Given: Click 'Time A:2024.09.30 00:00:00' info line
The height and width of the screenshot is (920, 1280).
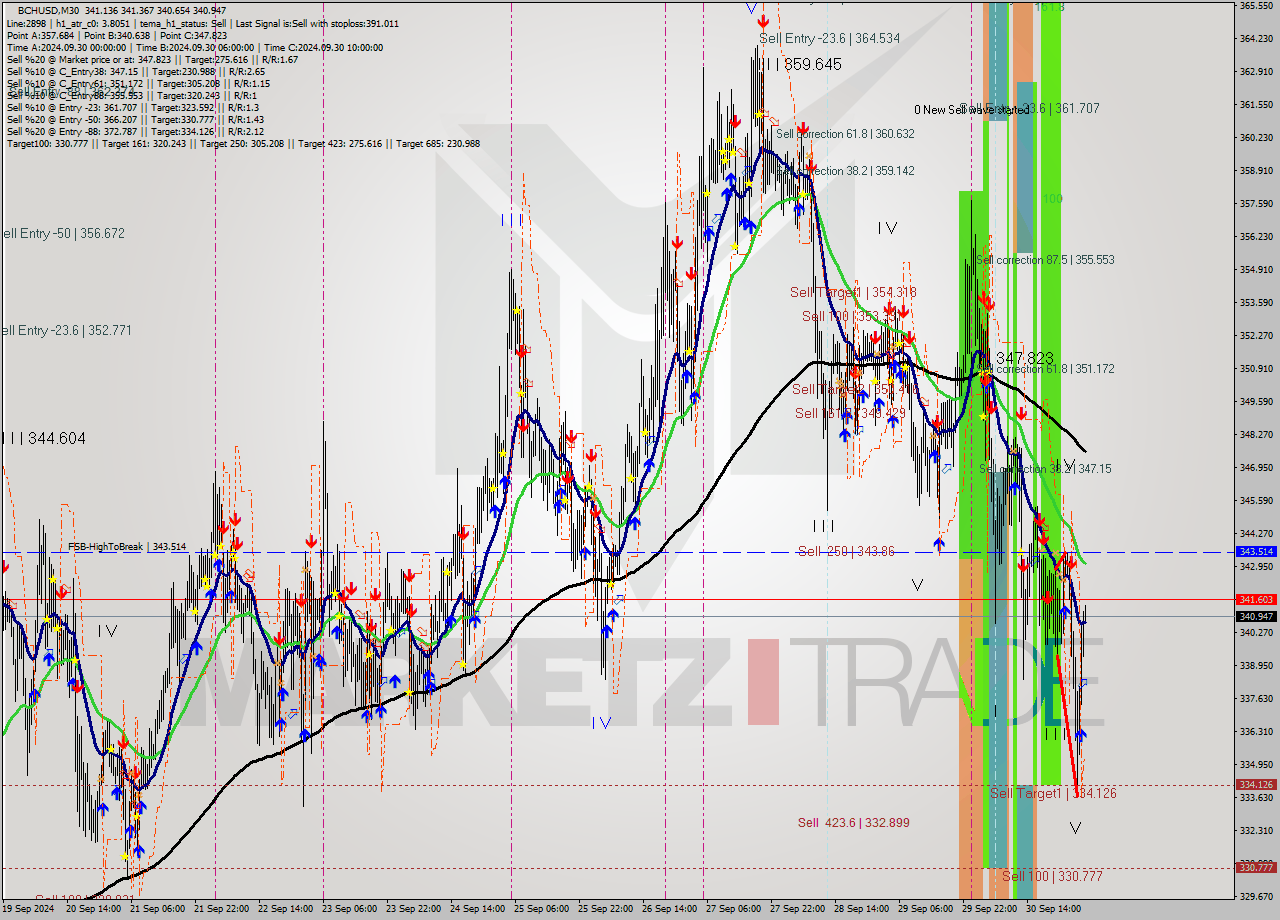Looking at the screenshot, I should (x=195, y=47).
